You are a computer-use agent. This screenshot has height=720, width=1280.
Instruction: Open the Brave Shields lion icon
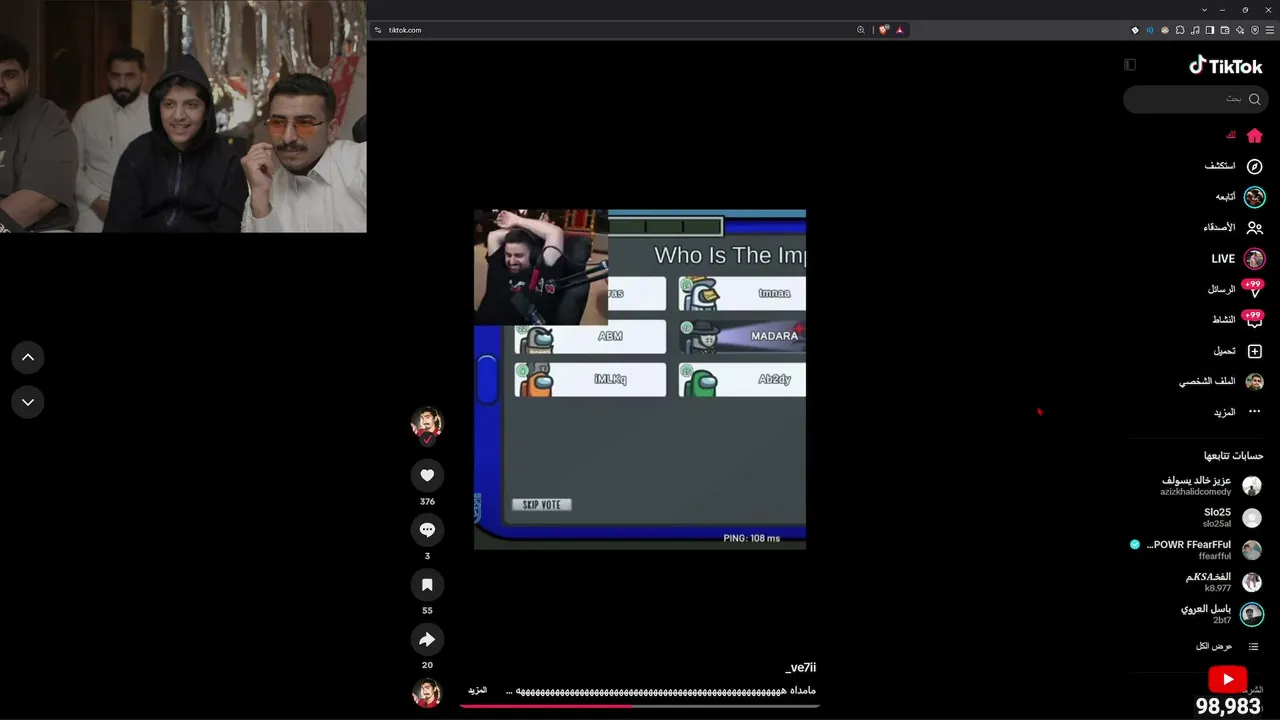884,30
